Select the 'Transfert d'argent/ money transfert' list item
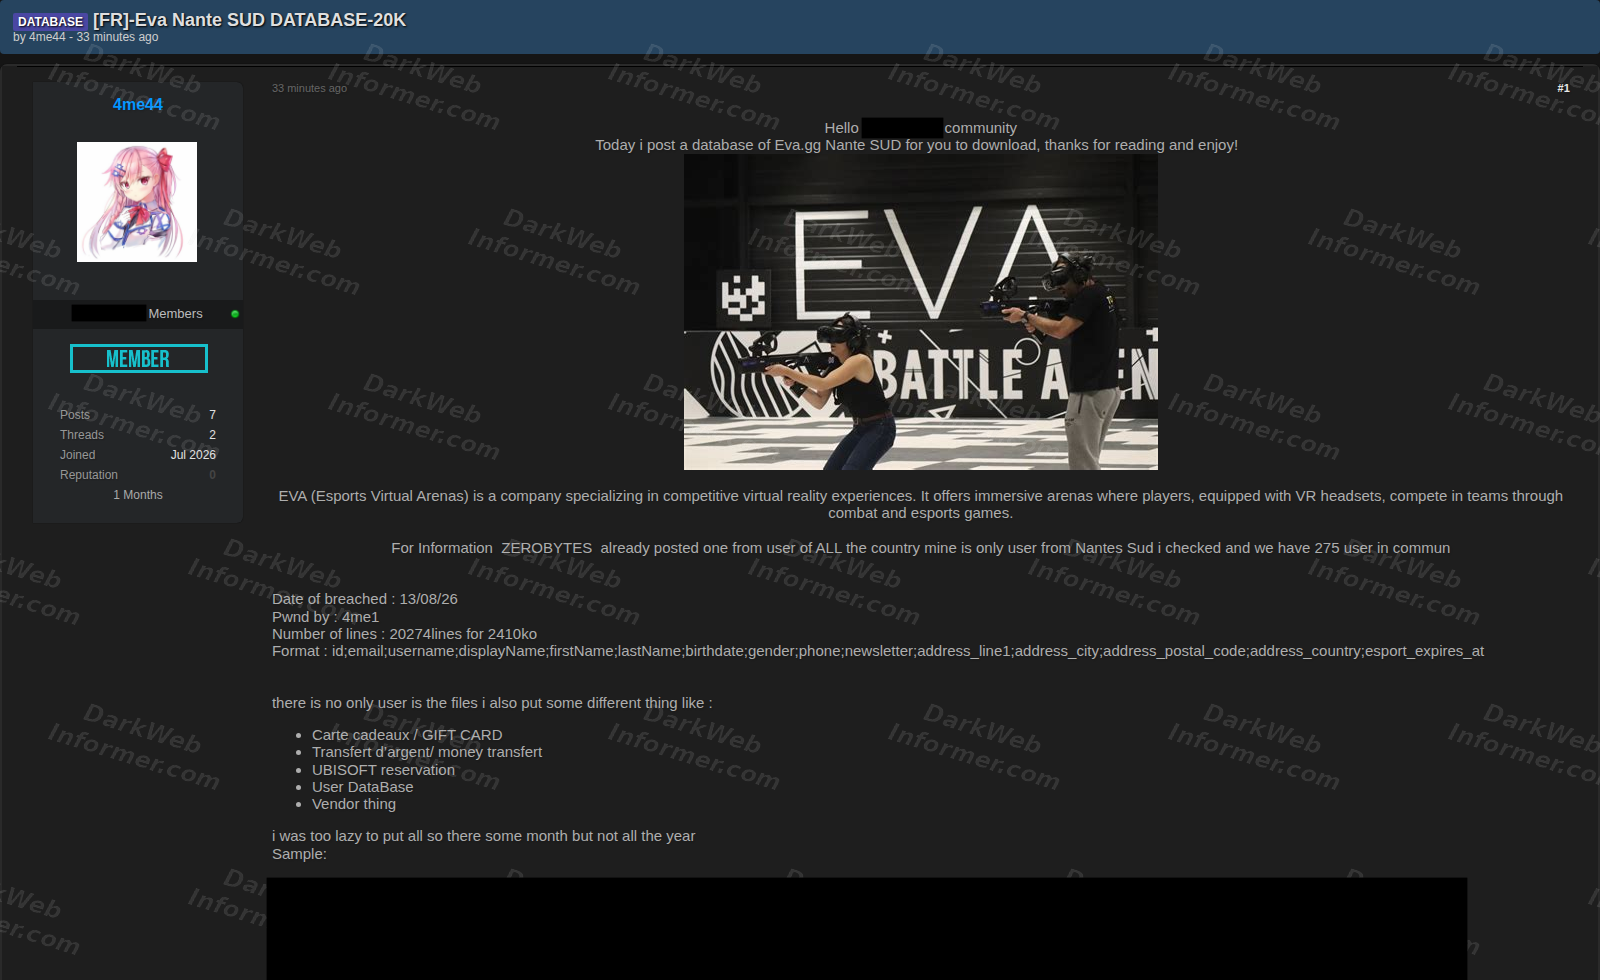Image resolution: width=1600 pixels, height=980 pixels. click(427, 752)
